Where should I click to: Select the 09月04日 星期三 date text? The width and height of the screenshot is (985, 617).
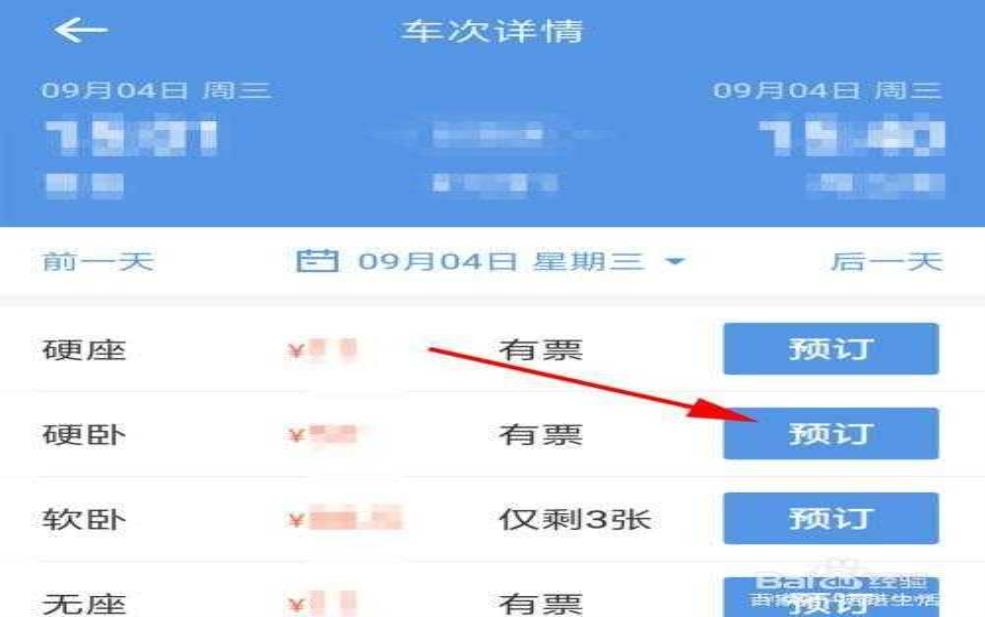click(x=501, y=261)
